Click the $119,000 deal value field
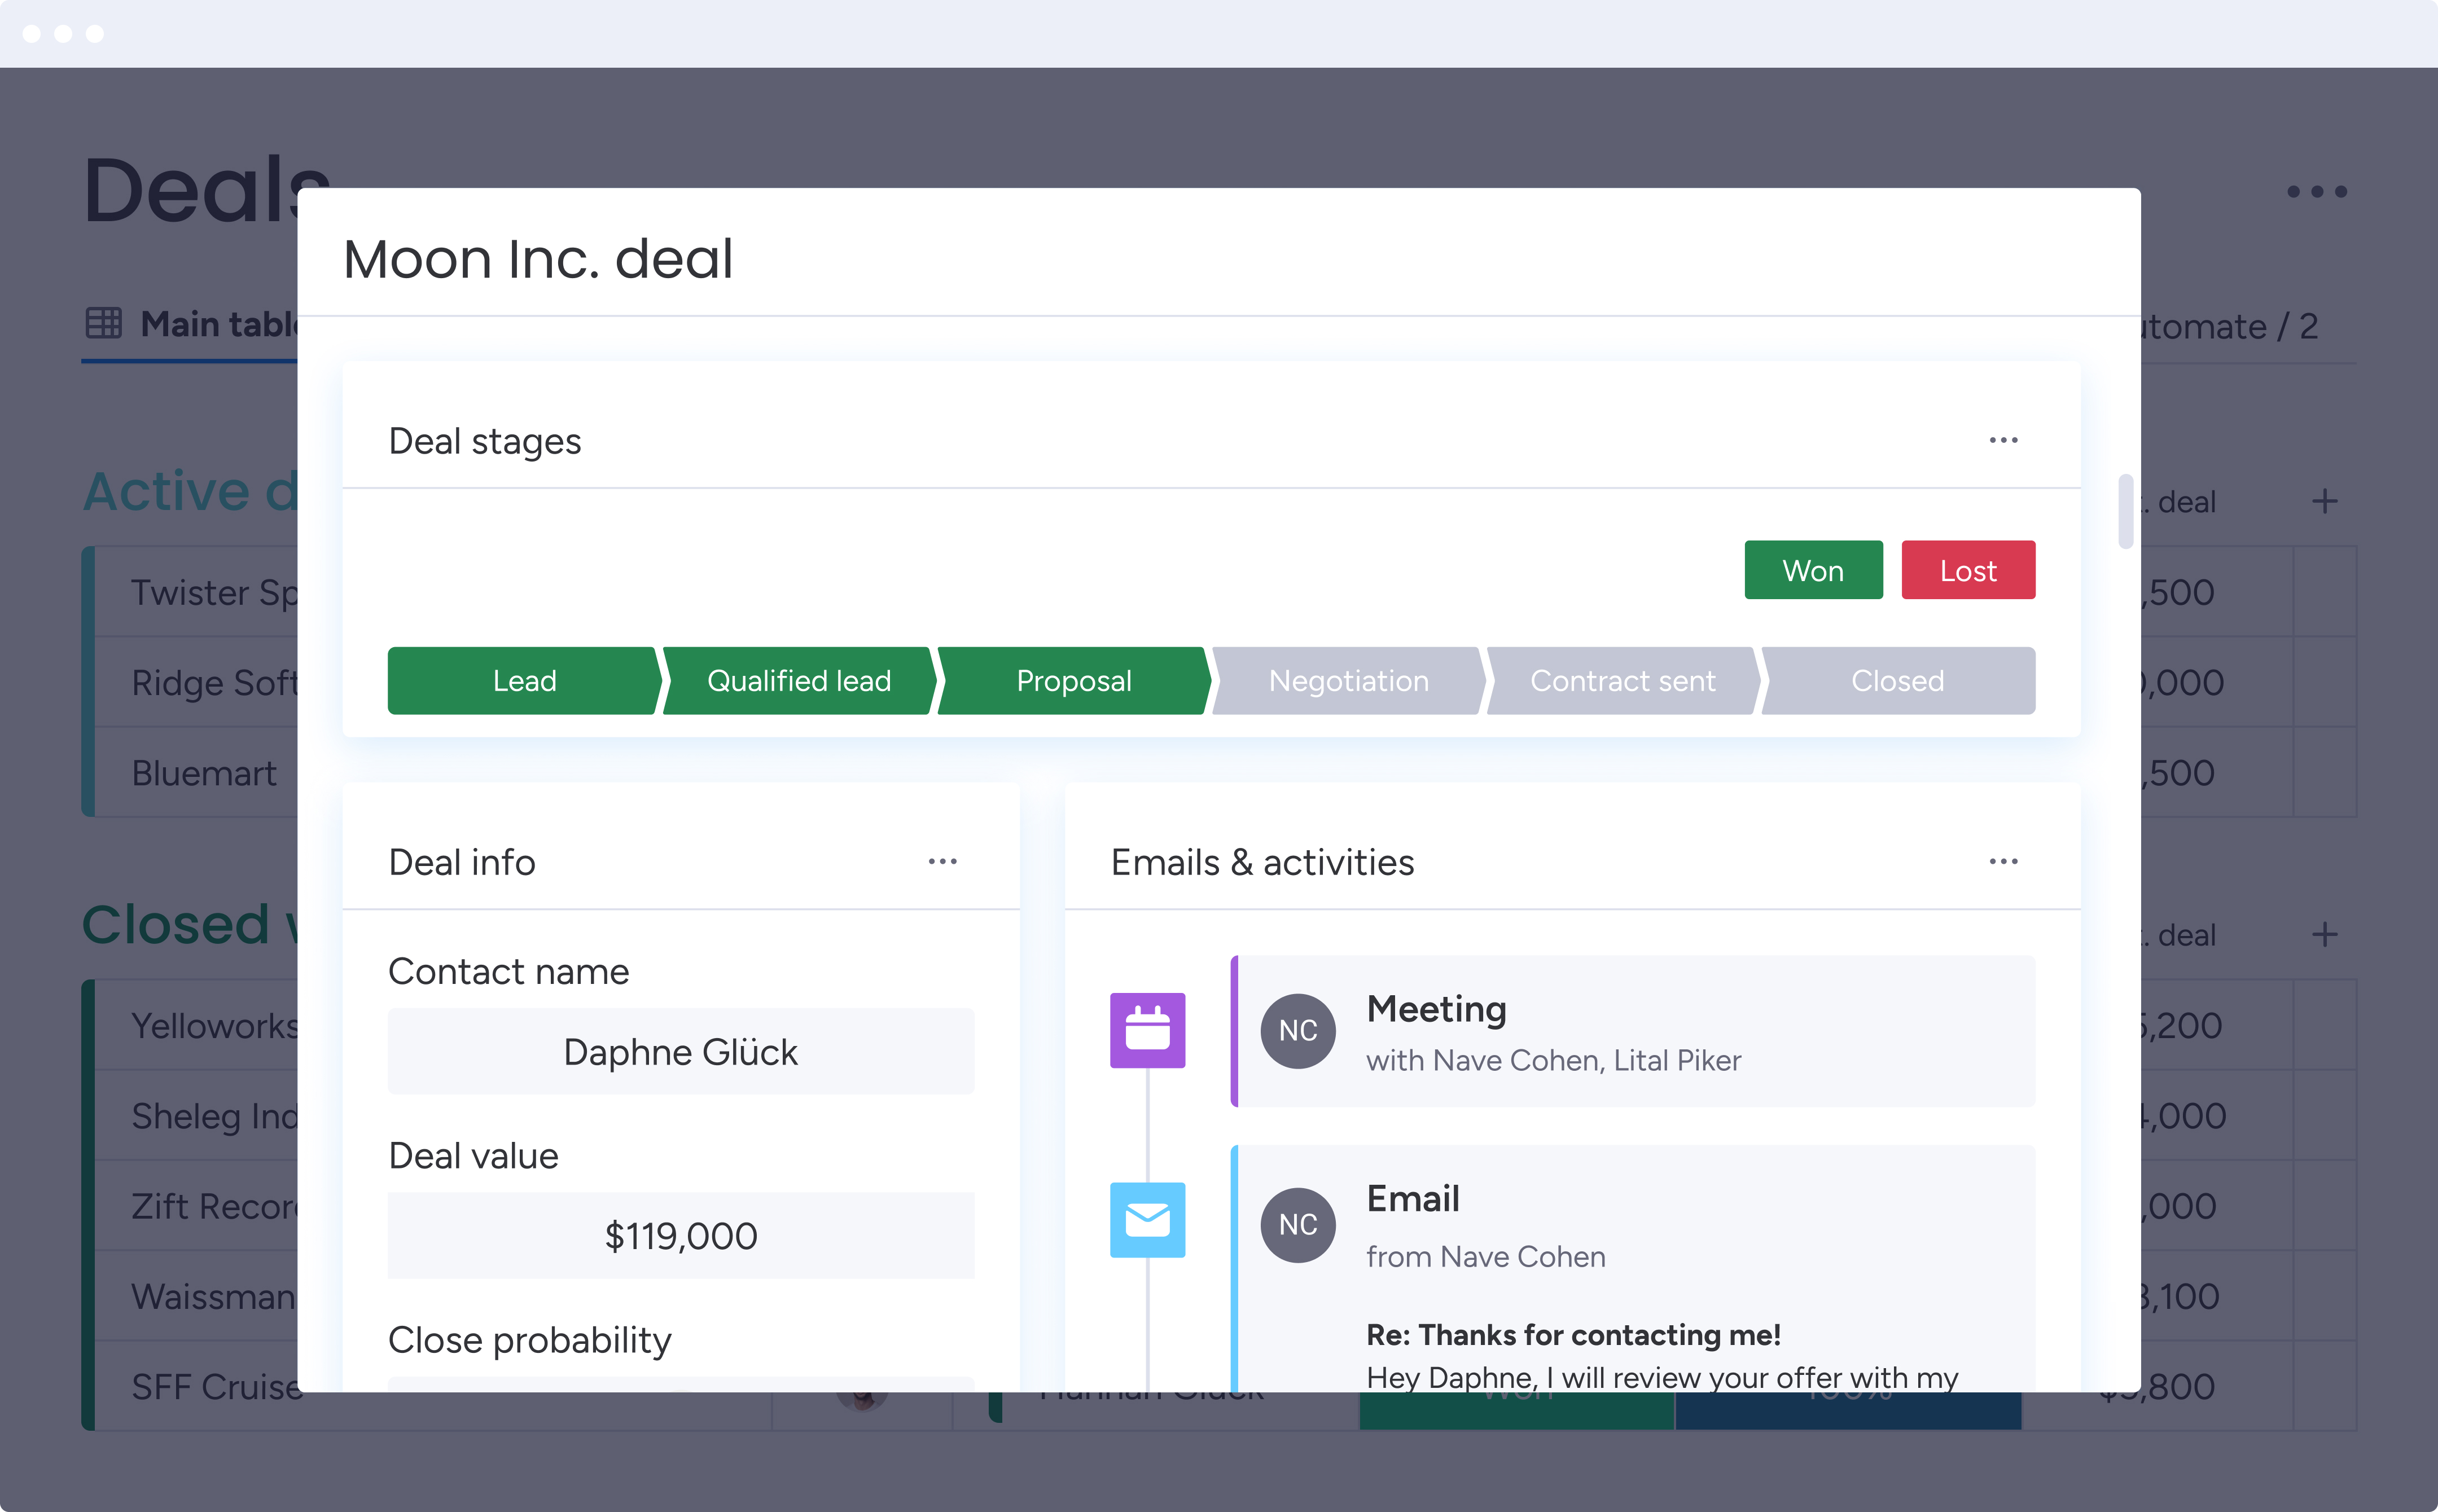 [x=680, y=1236]
